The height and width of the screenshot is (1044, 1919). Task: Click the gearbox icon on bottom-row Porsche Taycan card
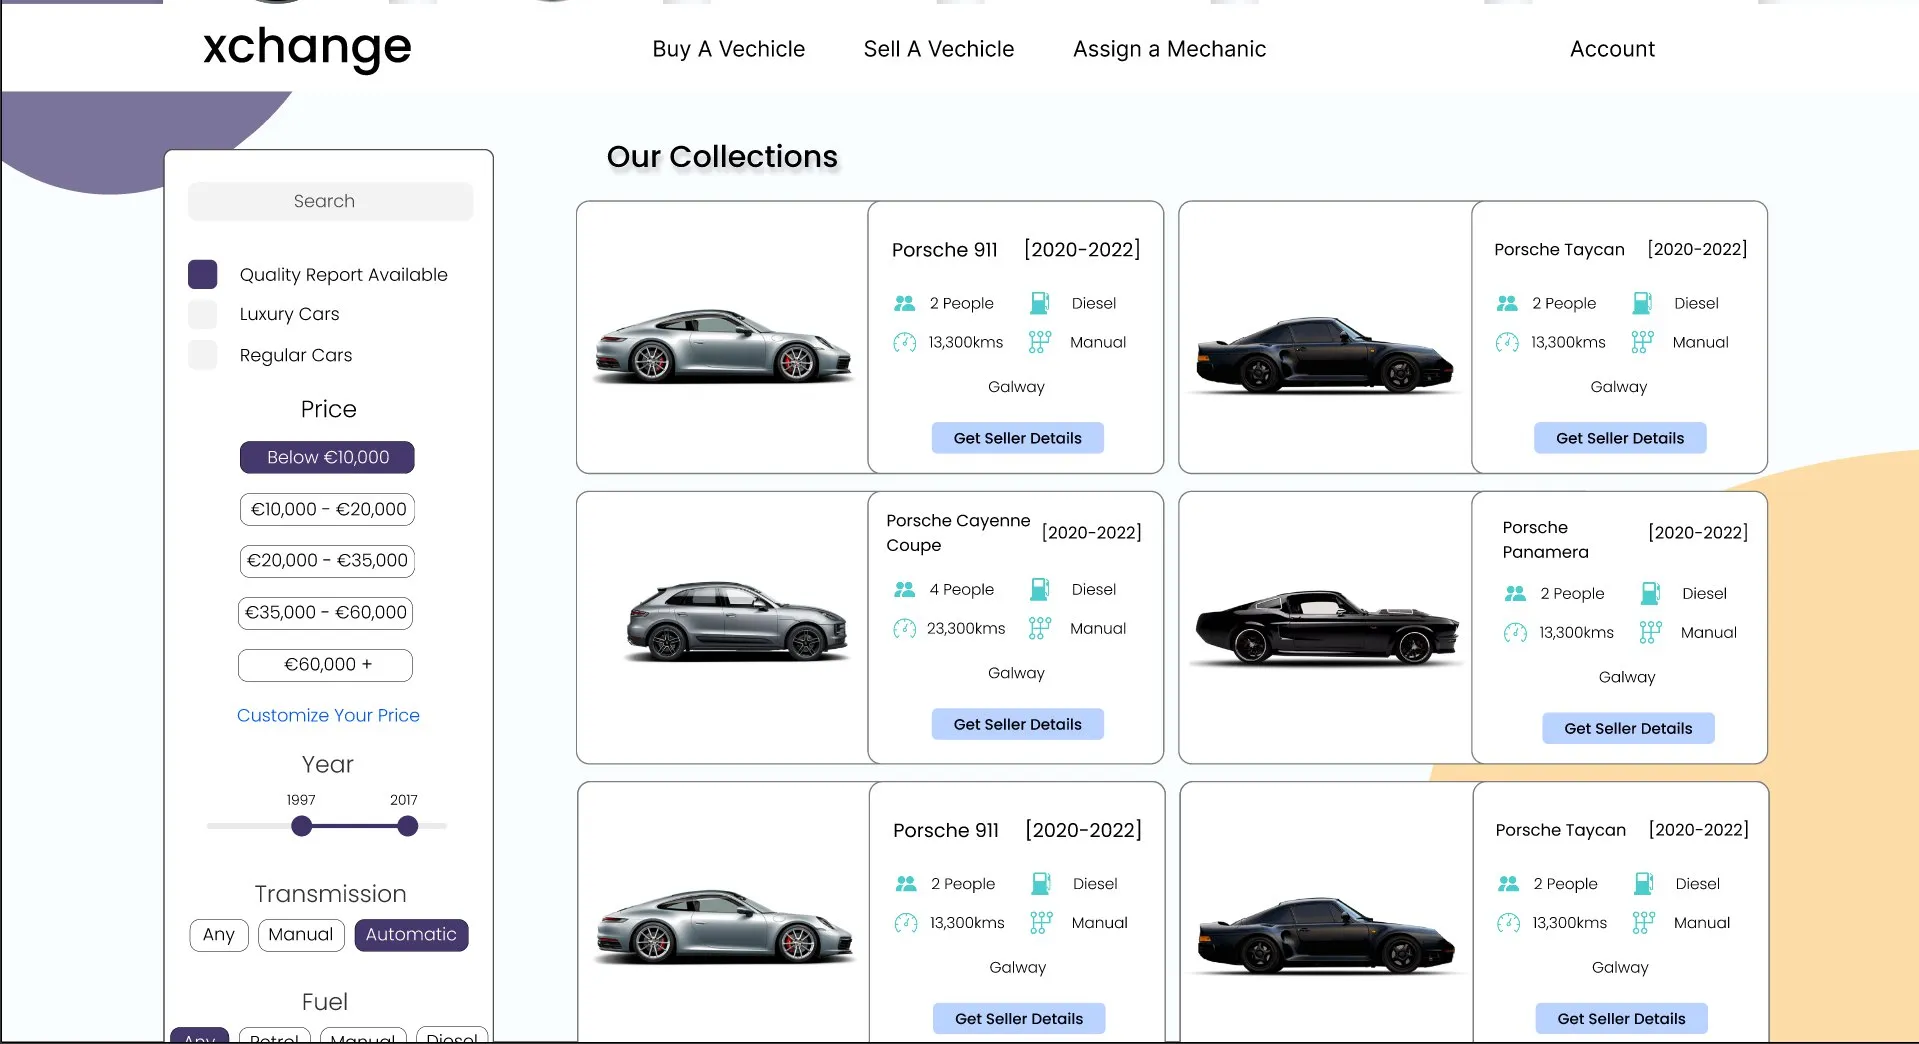(x=1644, y=923)
